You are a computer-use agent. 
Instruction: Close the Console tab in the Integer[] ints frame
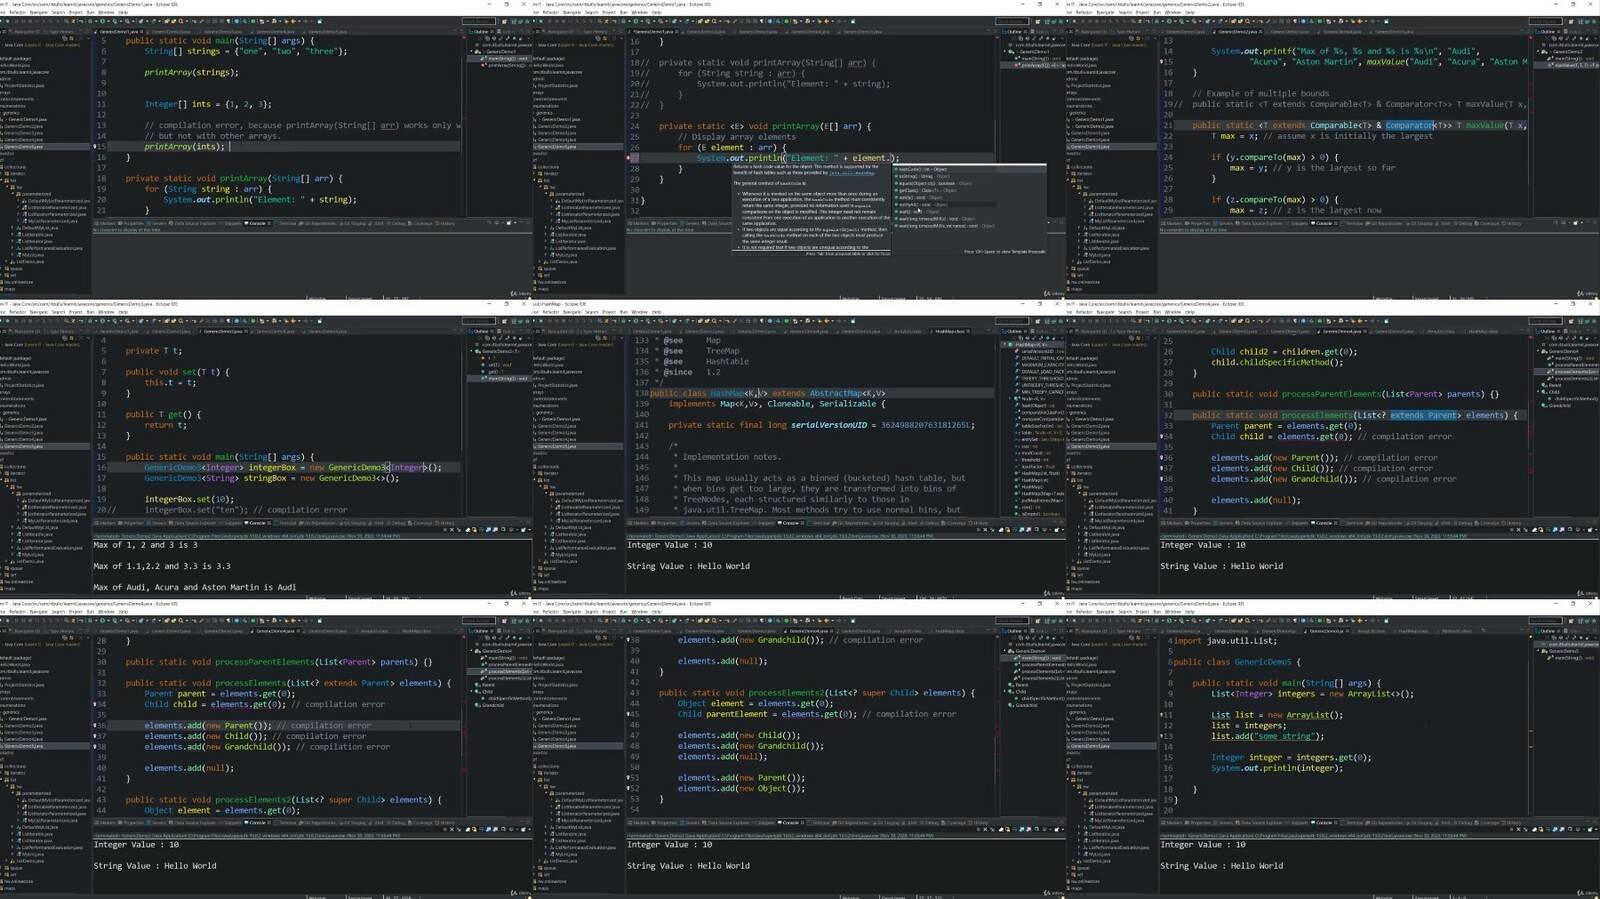[x=268, y=223]
